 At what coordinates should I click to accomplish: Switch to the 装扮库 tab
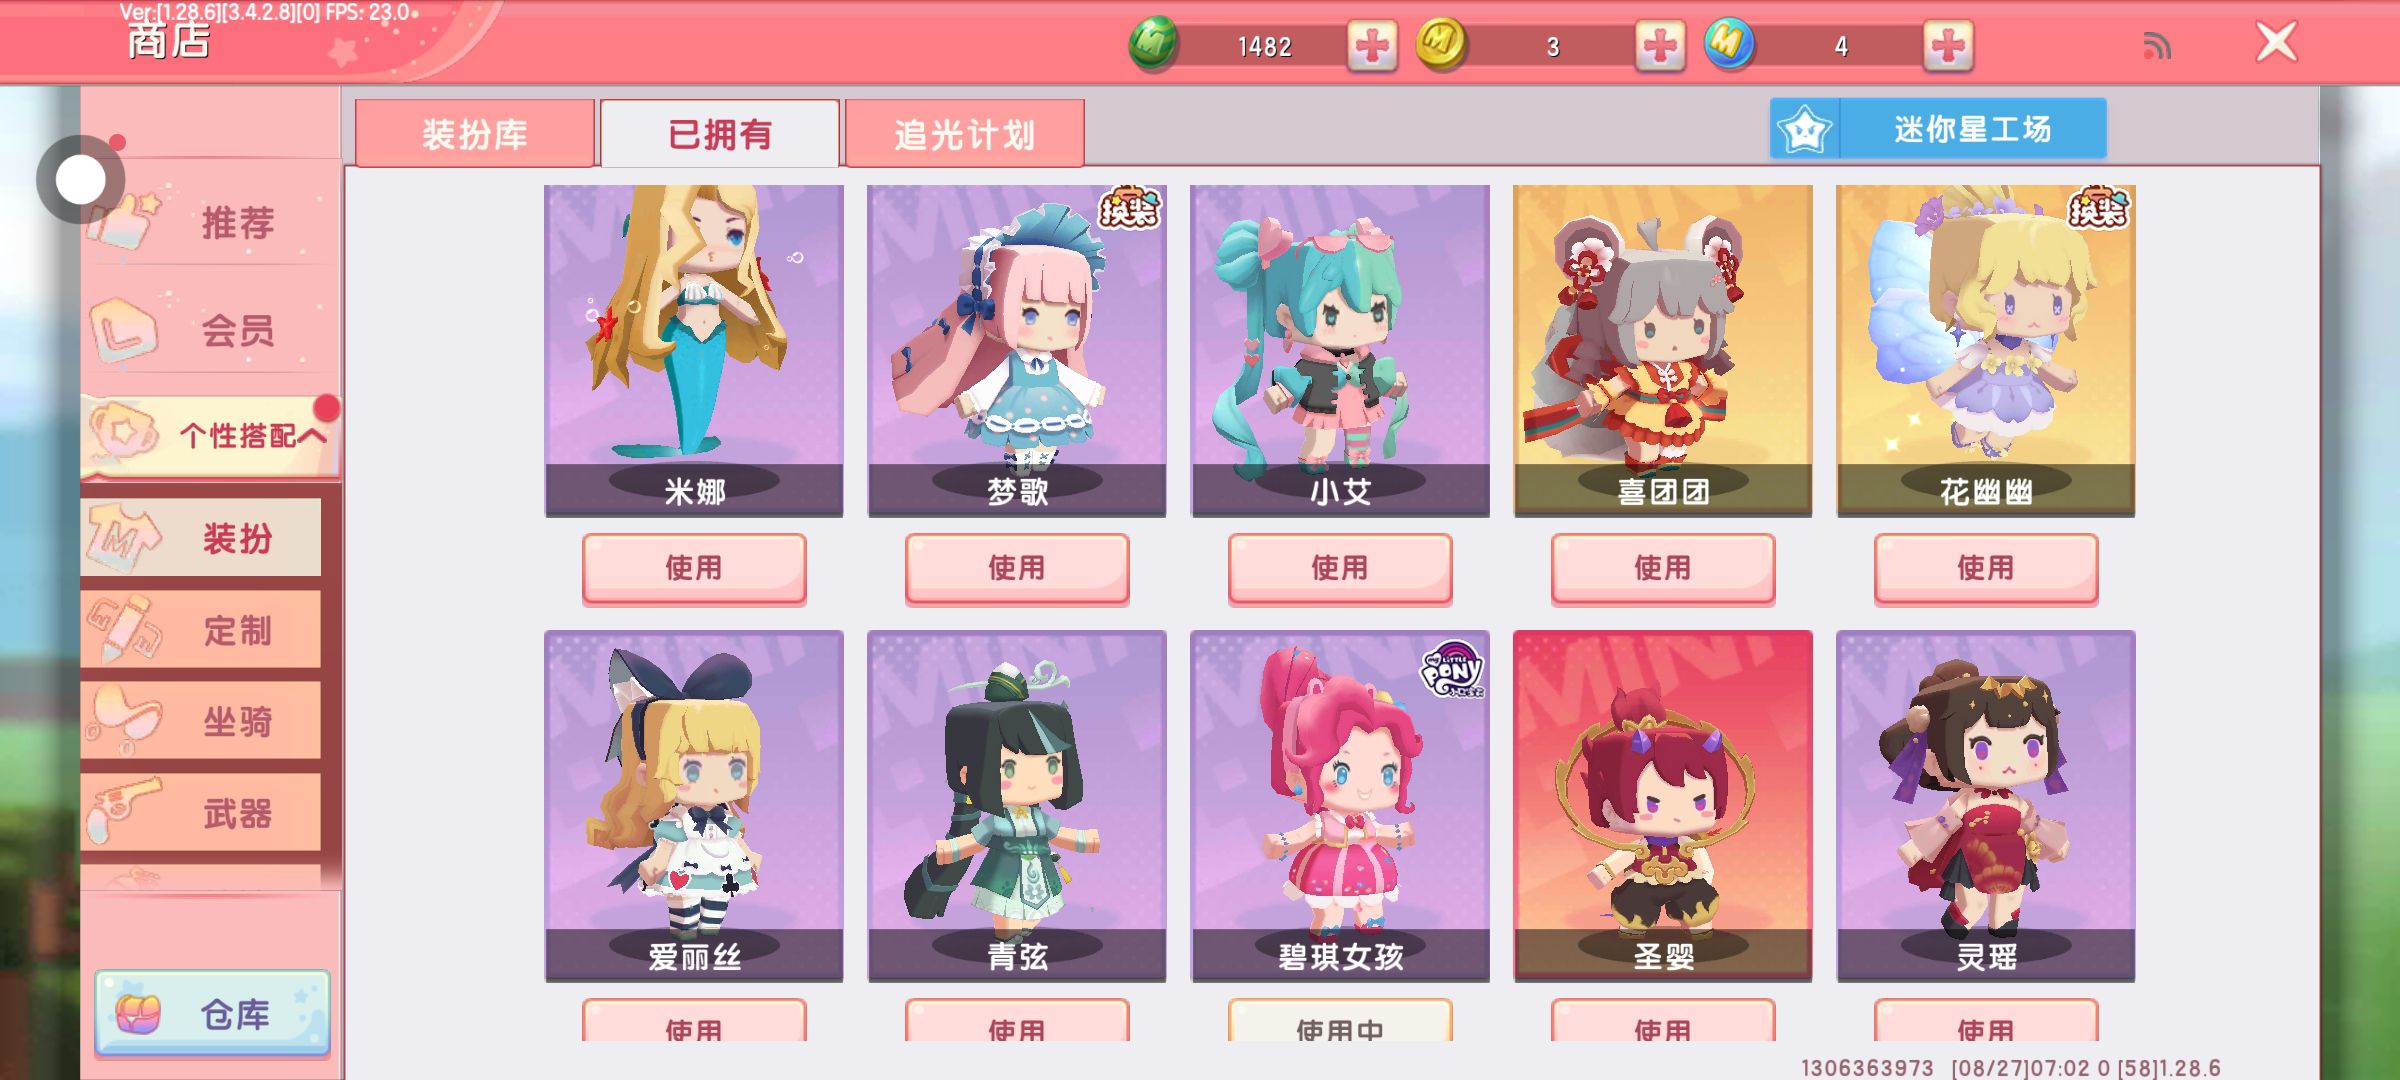[475, 134]
